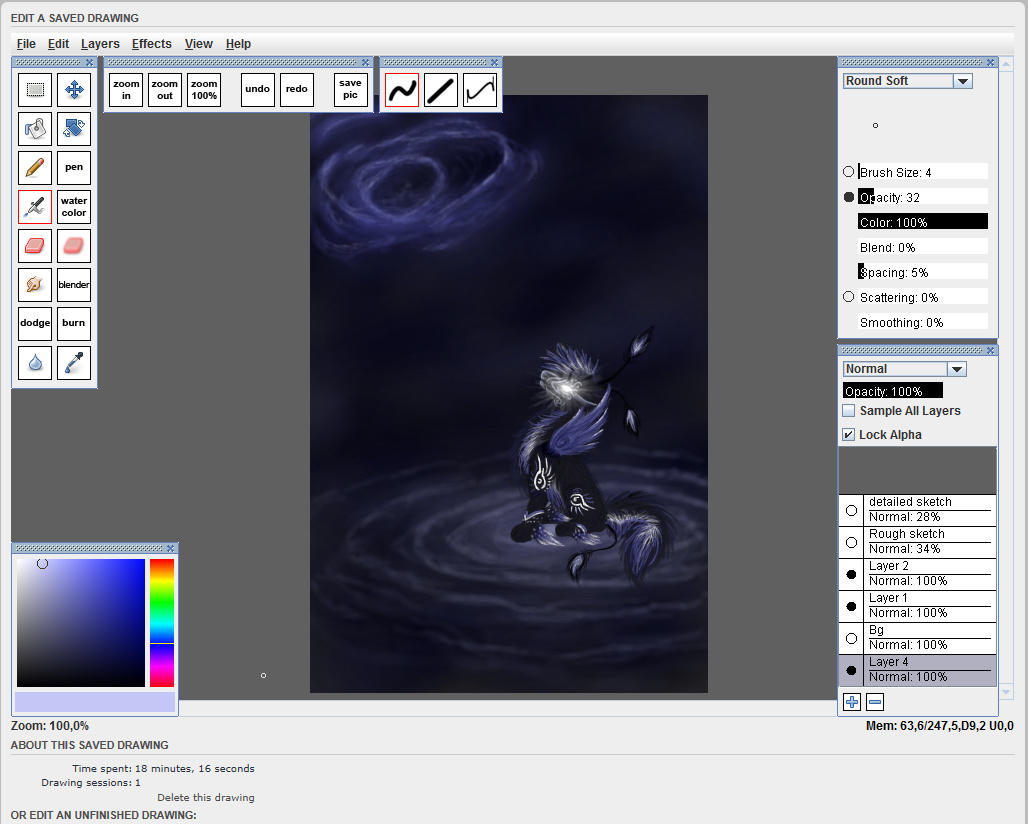1028x824 pixels.
Task: Add a new layer with plus icon
Action: coord(852,702)
